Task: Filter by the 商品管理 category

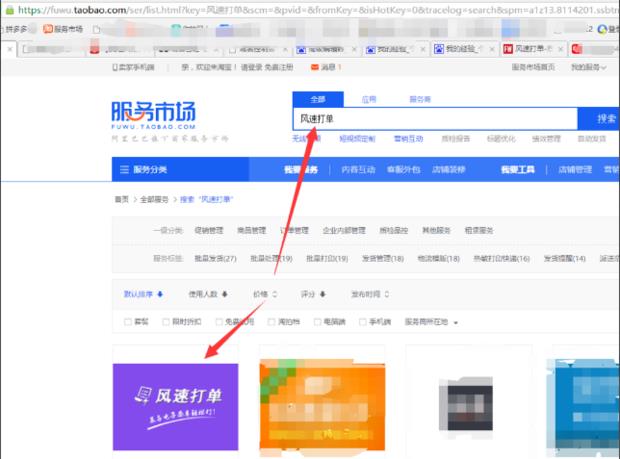Action: click(251, 230)
